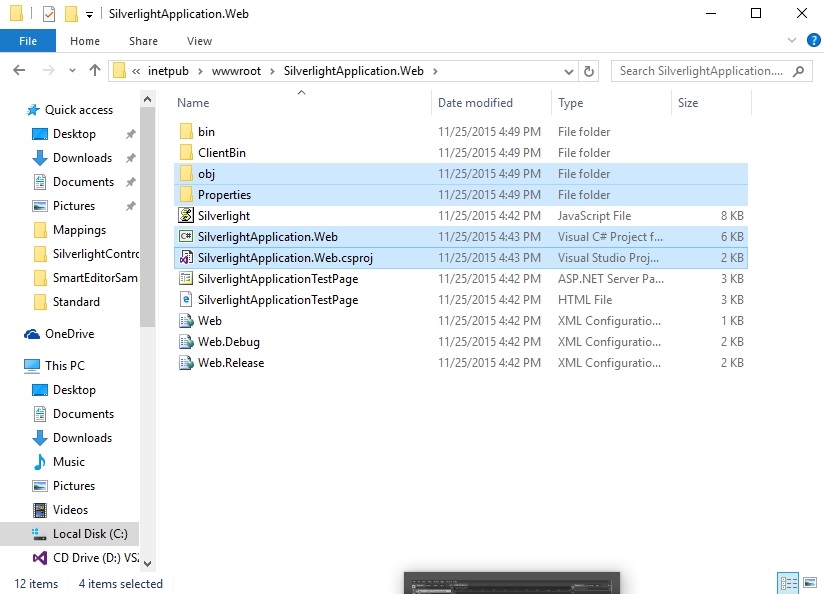Open the File menu tab

tap(28, 41)
